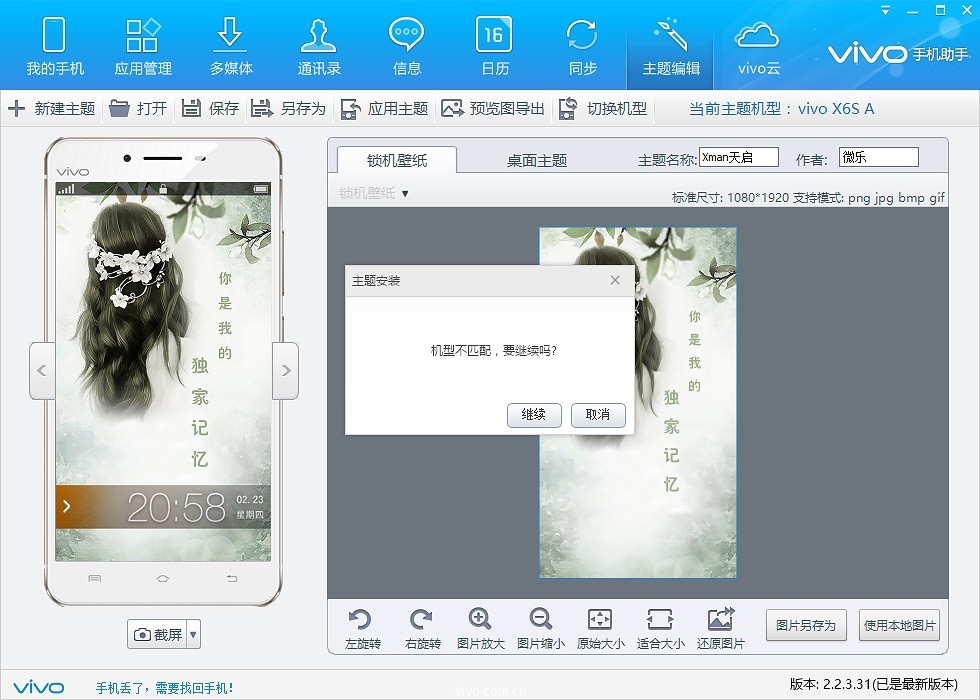Image resolution: width=980 pixels, height=700 pixels.
Task: Switch phone model via 切换机型
Action: (x=603, y=109)
